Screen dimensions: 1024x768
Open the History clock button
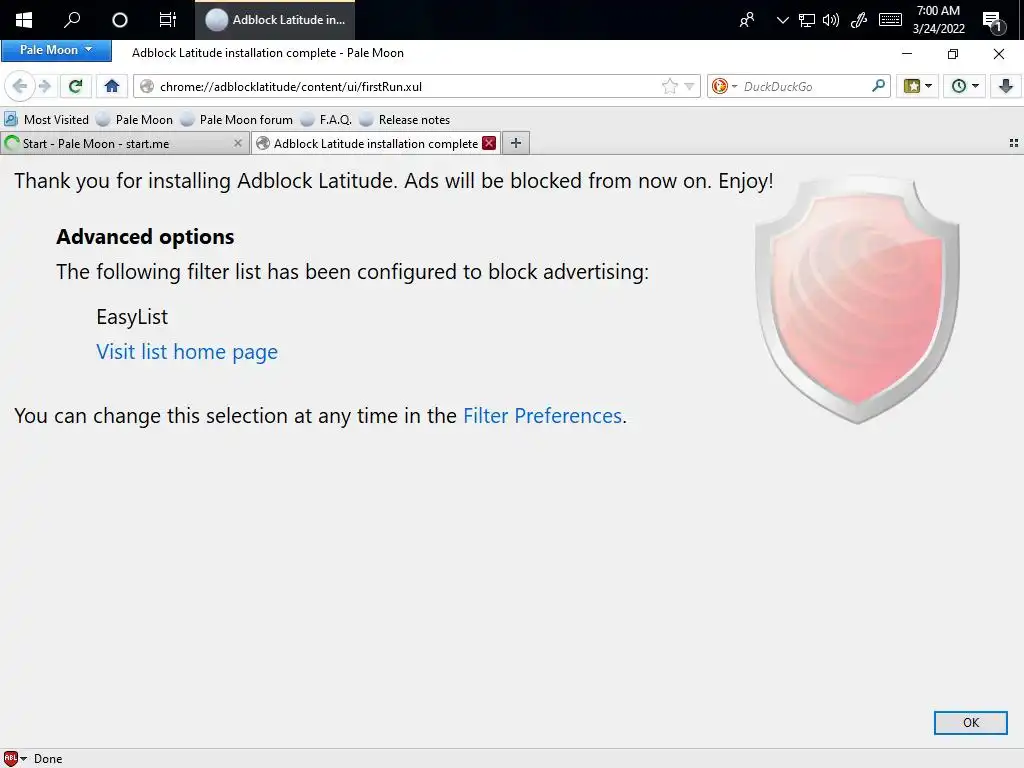click(x=958, y=86)
